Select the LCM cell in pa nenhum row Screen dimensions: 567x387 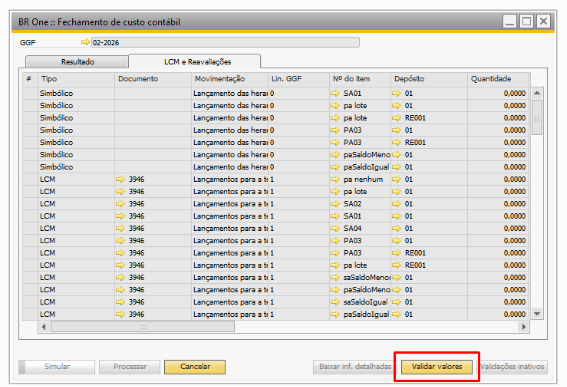pyautogui.click(x=76, y=179)
